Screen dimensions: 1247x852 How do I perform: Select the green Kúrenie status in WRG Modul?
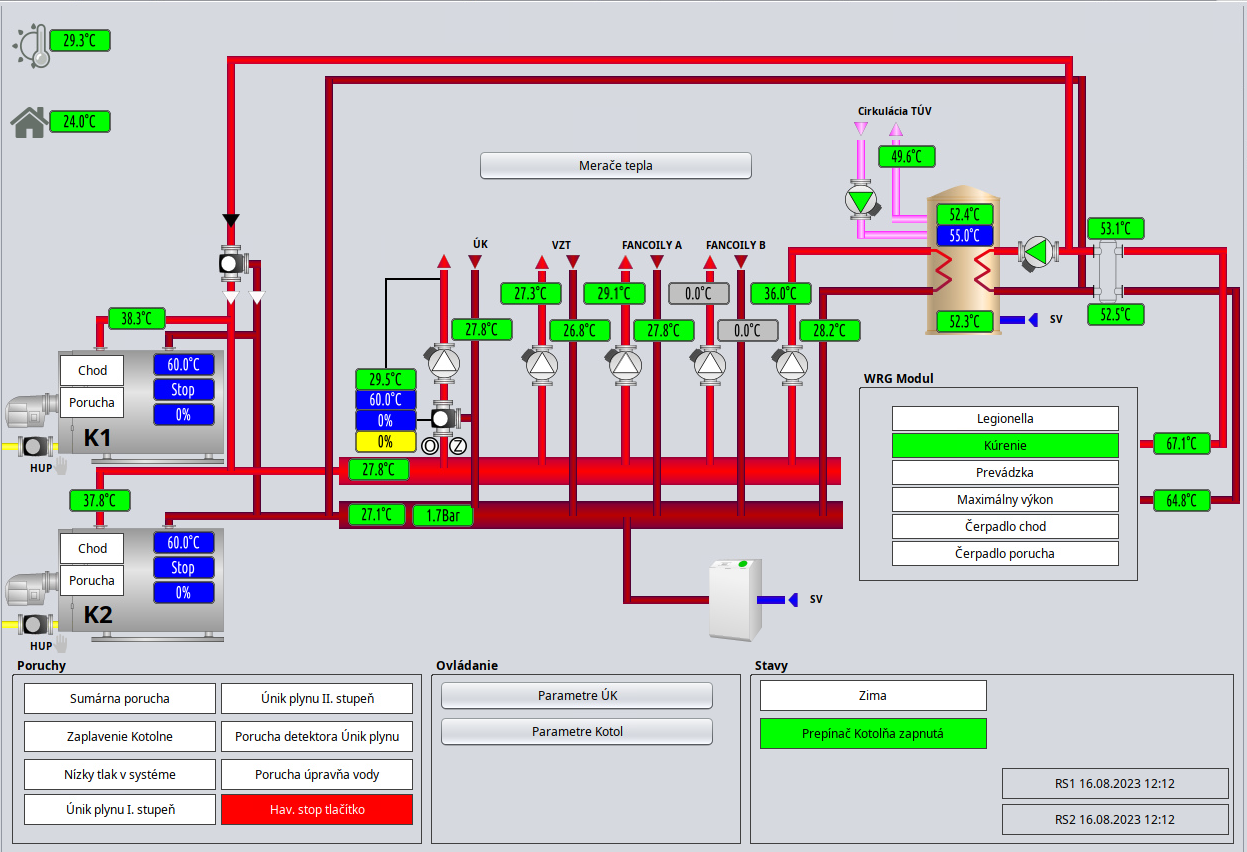click(x=1004, y=446)
